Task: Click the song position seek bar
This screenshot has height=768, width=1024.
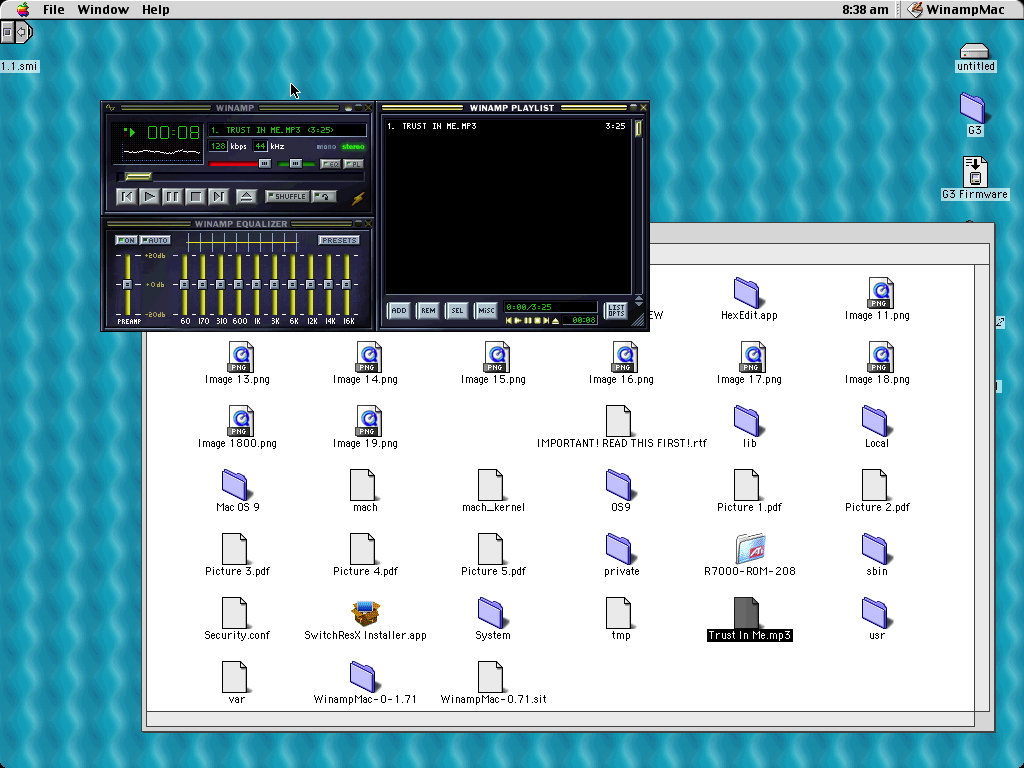Action: [240, 176]
